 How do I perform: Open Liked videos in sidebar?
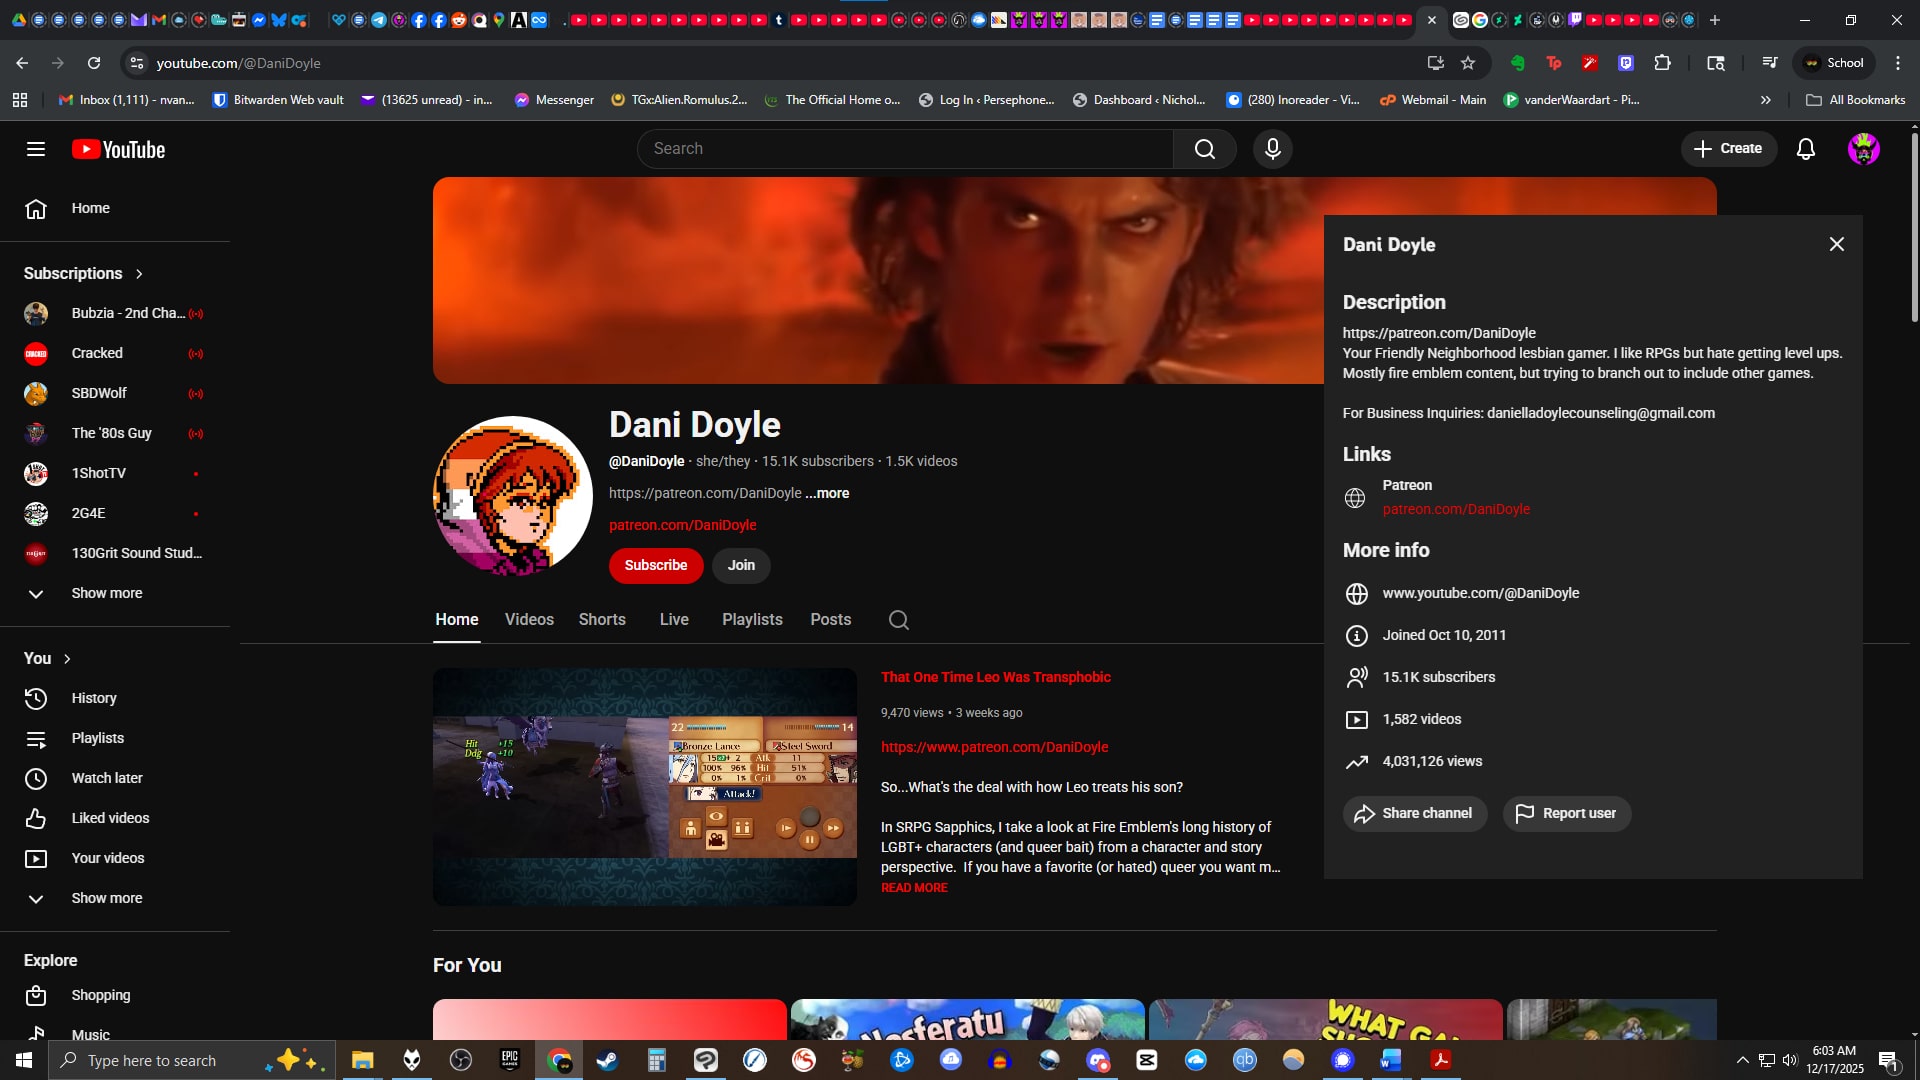[x=110, y=818]
